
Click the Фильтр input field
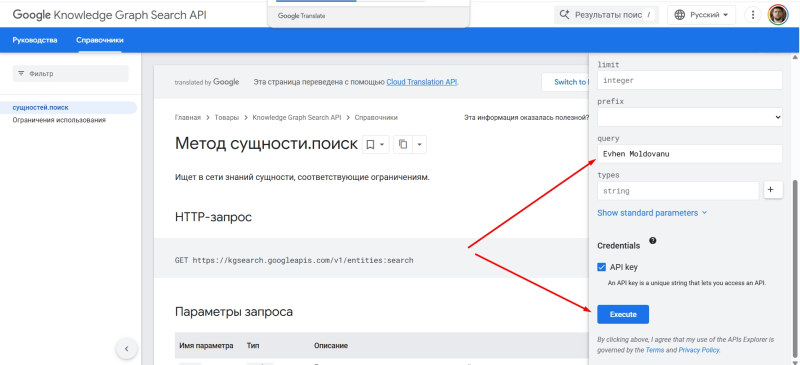click(70, 74)
